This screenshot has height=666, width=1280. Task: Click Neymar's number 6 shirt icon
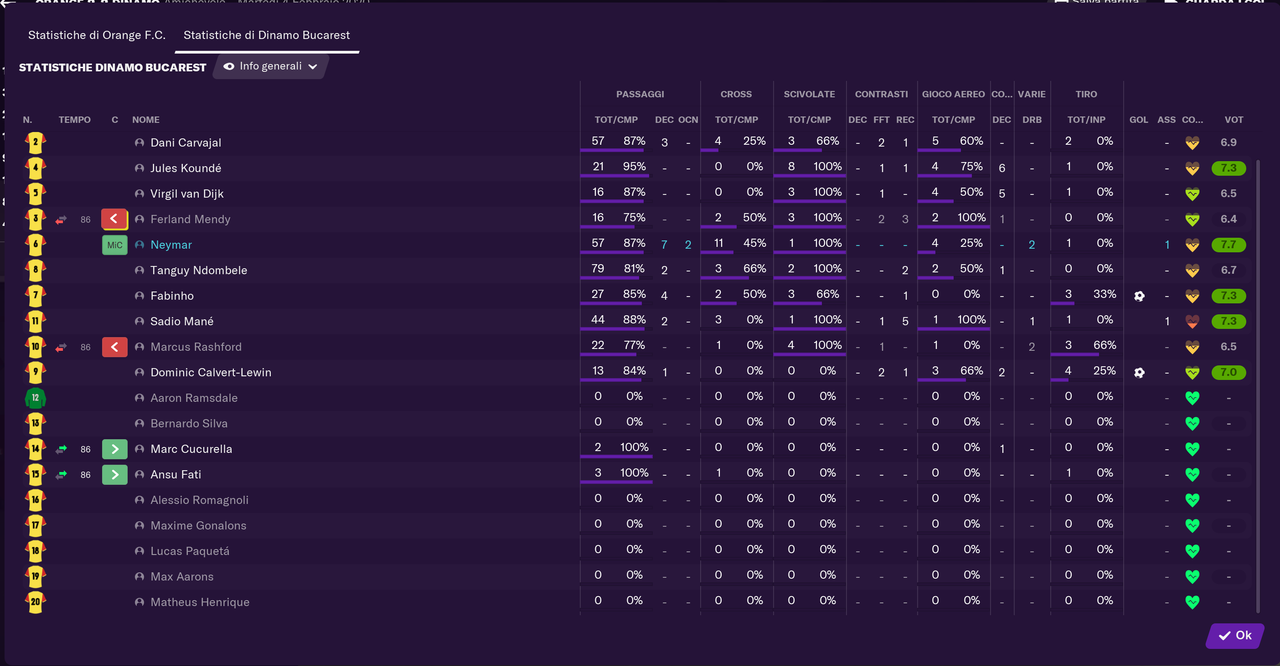[x=35, y=244]
